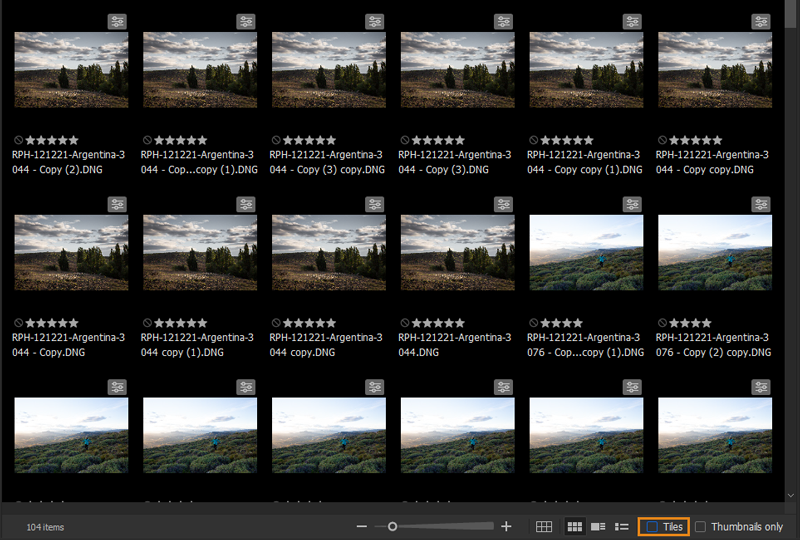
Task: Click the scrollbar down arrow
Action: (791, 496)
